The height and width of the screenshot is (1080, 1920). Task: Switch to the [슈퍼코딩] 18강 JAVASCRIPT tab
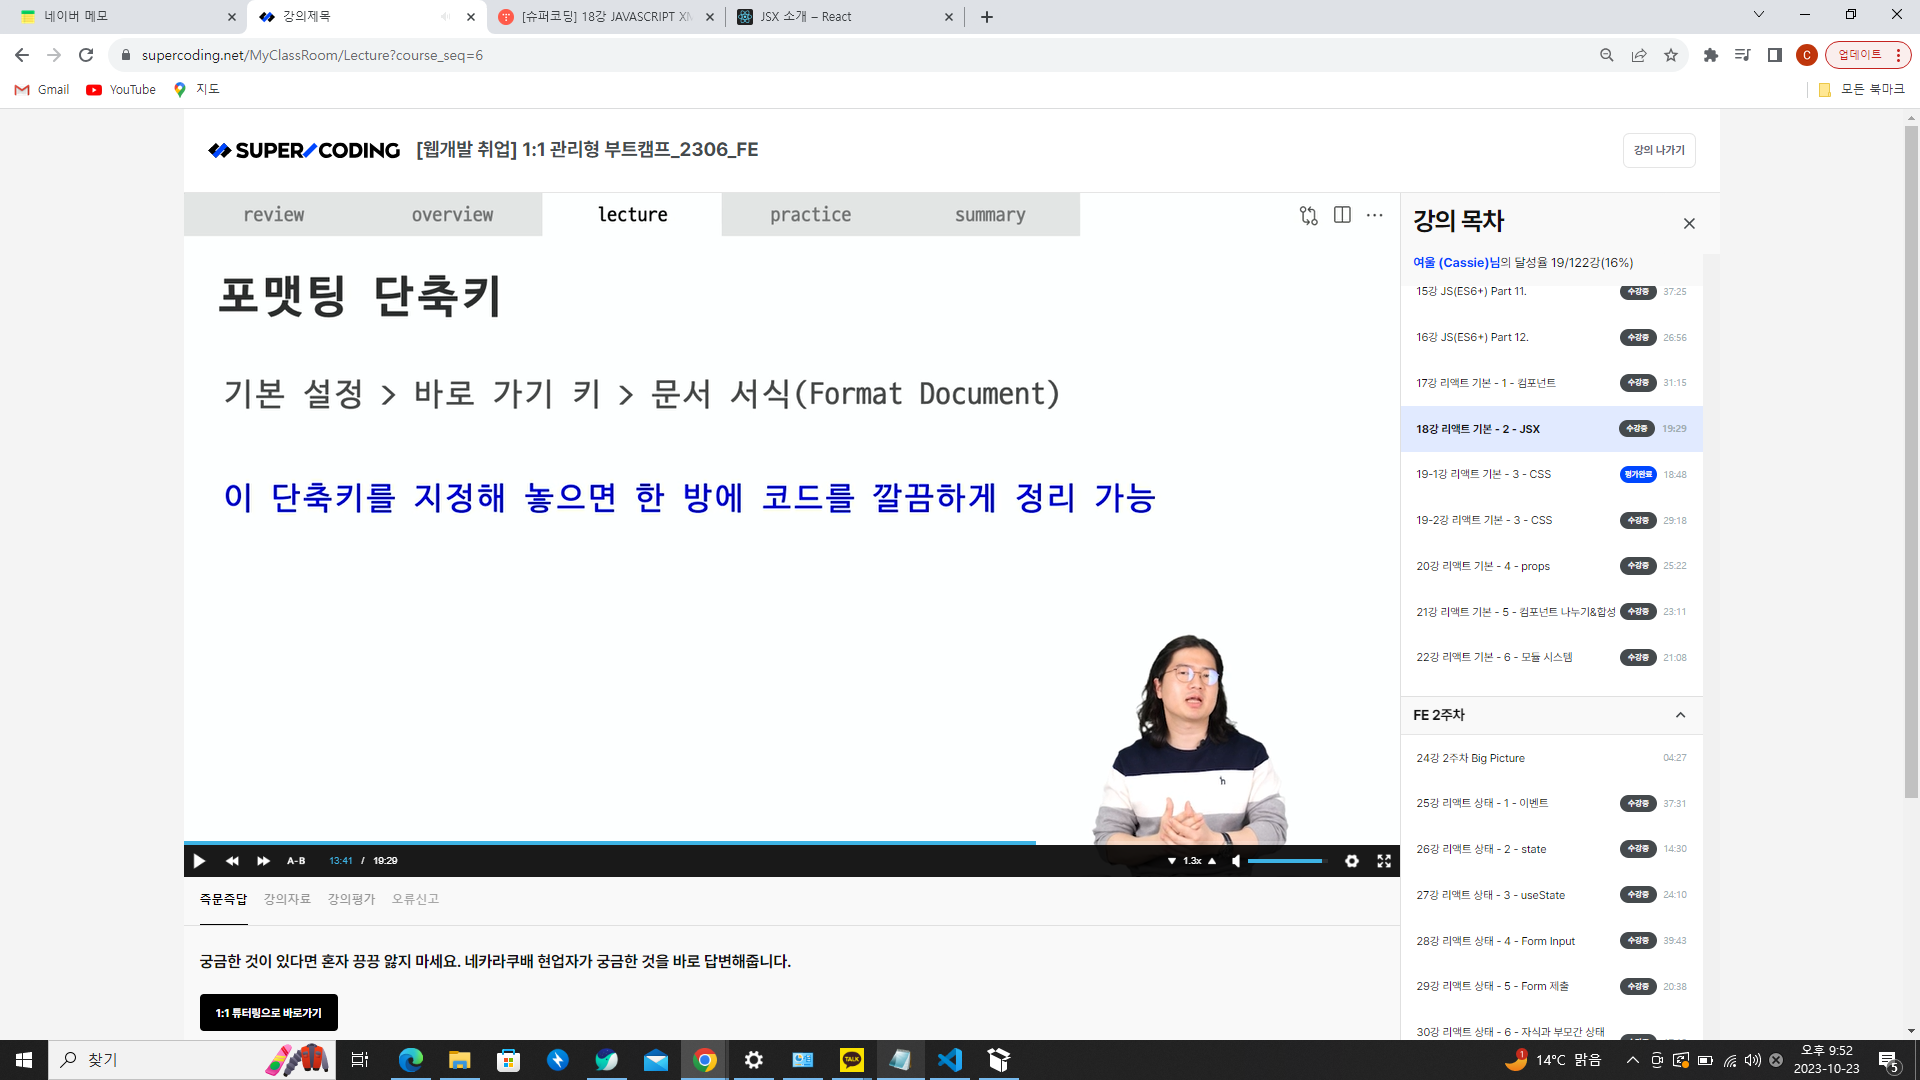pyautogui.click(x=606, y=17)
